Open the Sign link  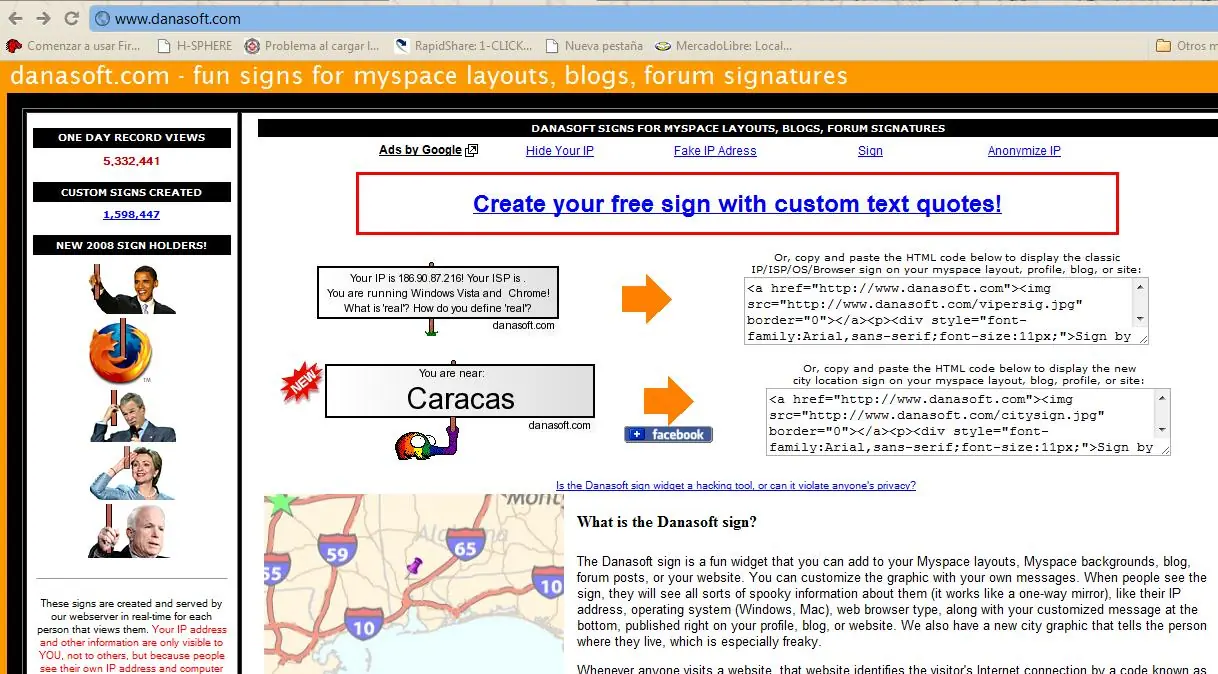click(x=870, y=151)
